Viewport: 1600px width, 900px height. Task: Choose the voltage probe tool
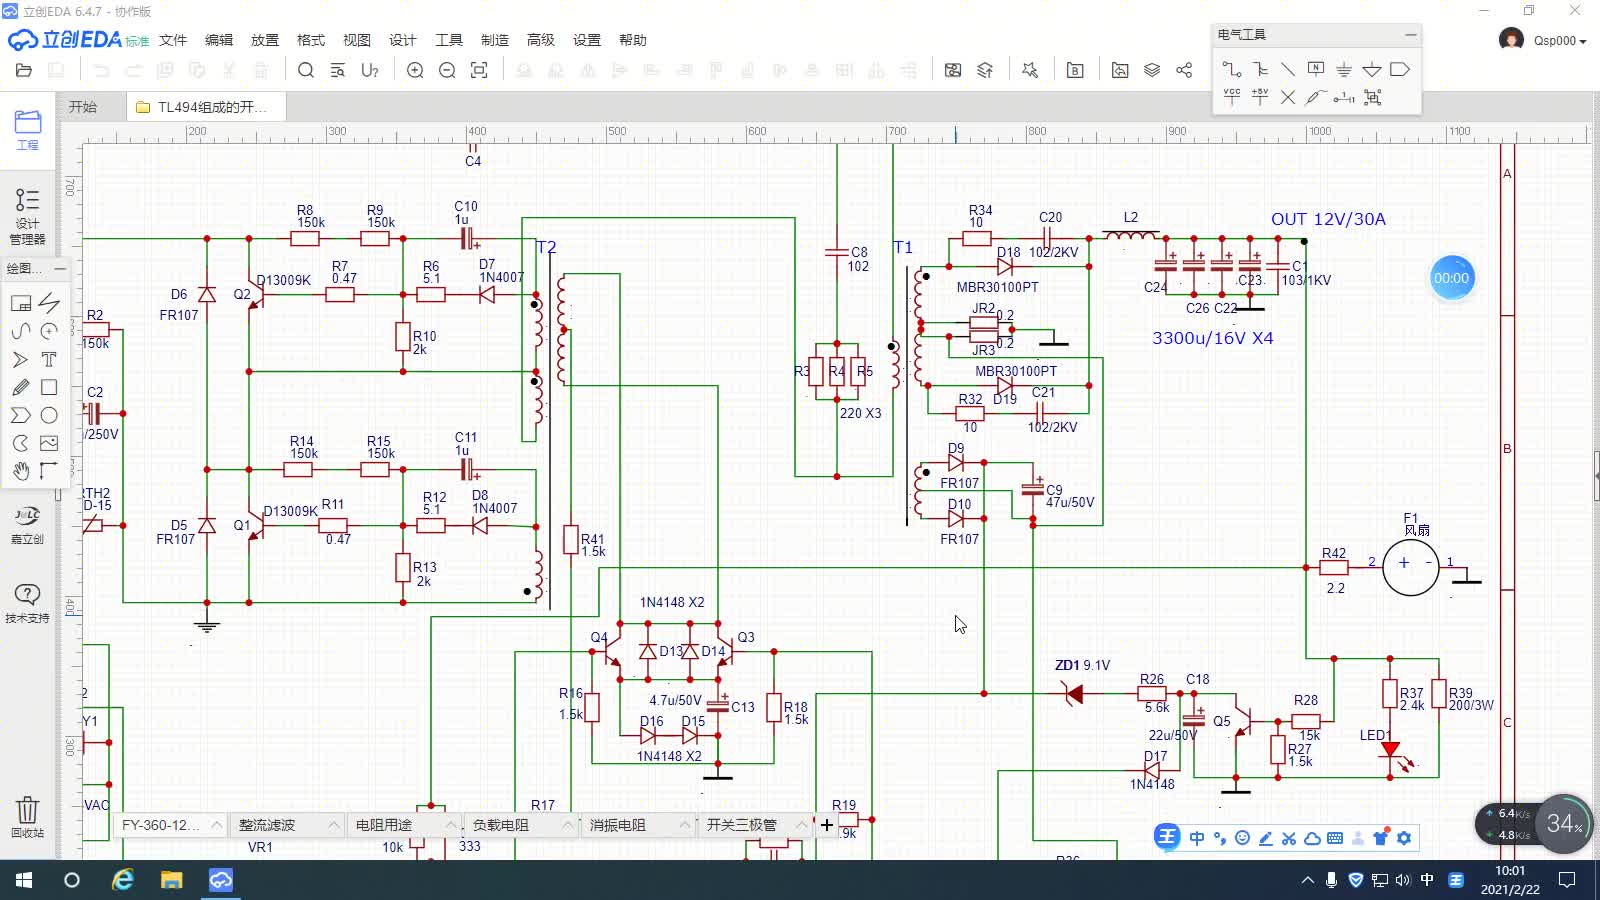point(1316,97)
